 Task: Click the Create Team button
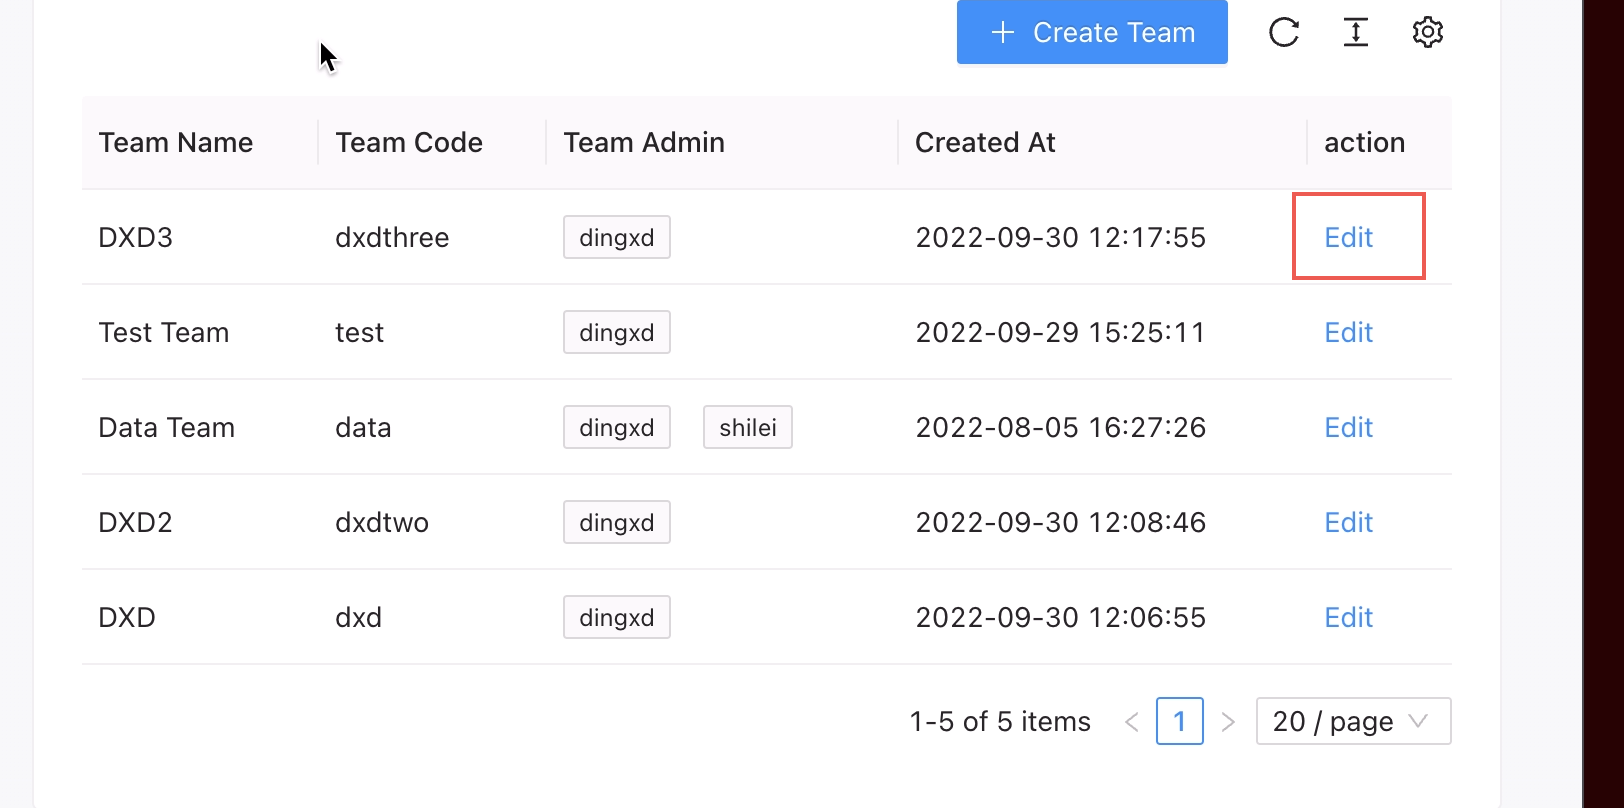click(x=1092, y=33)
